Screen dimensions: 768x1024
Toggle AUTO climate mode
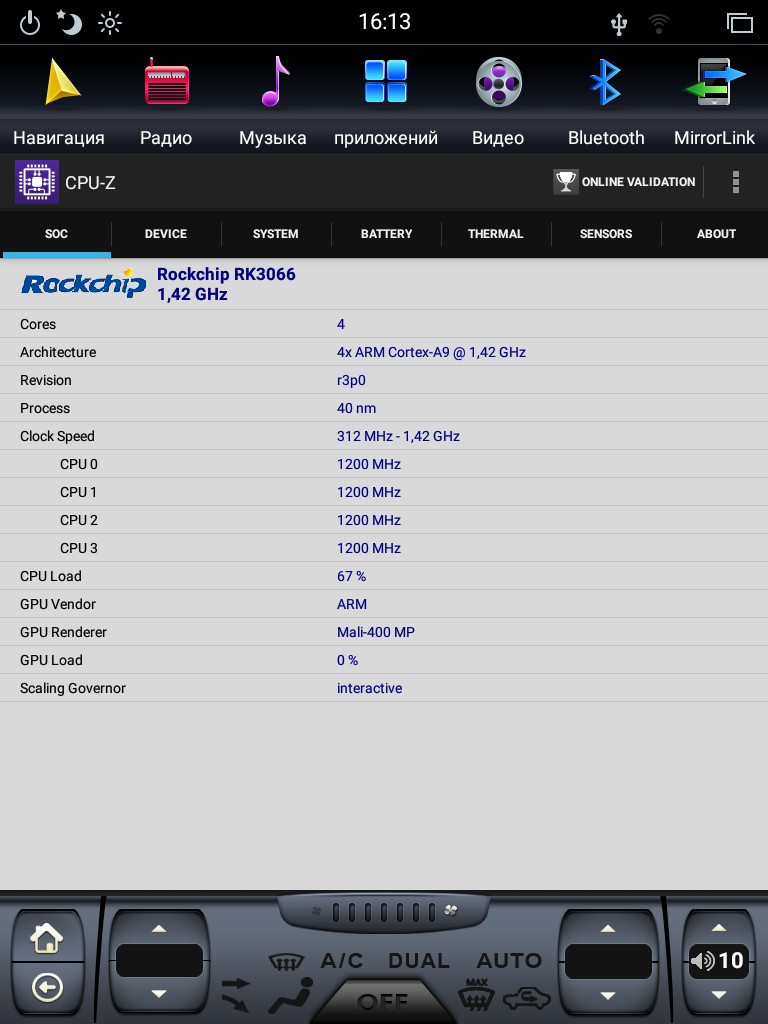click(x=509, y=961)
